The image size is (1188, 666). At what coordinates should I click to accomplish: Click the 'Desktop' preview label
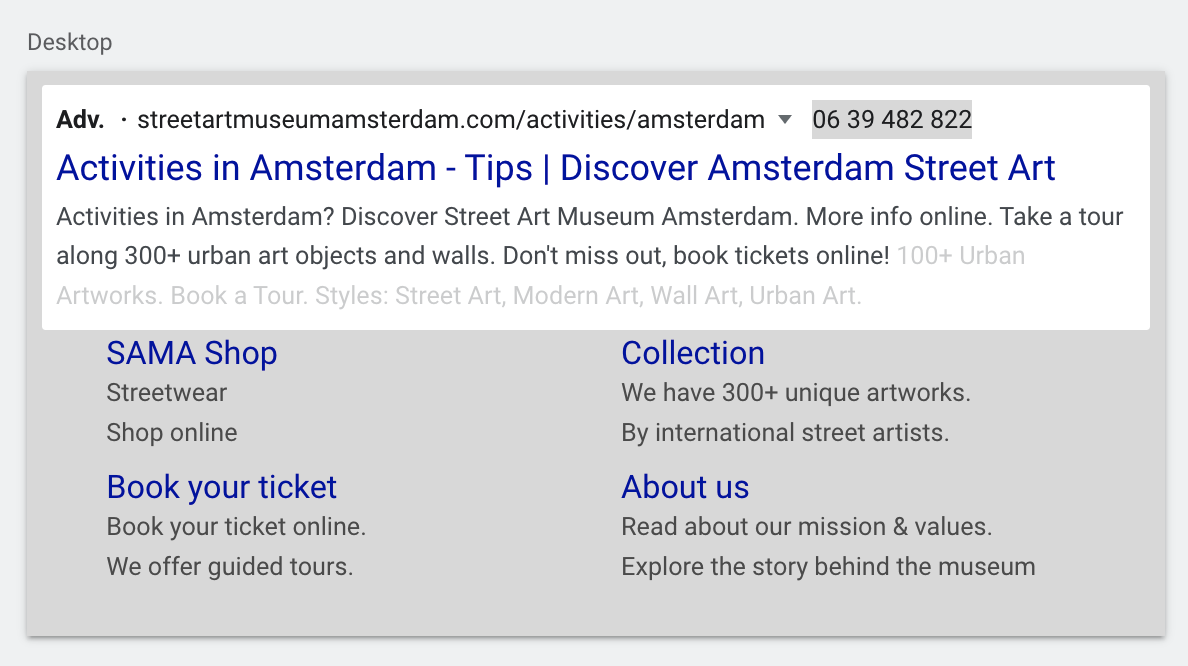pos(70,42)
